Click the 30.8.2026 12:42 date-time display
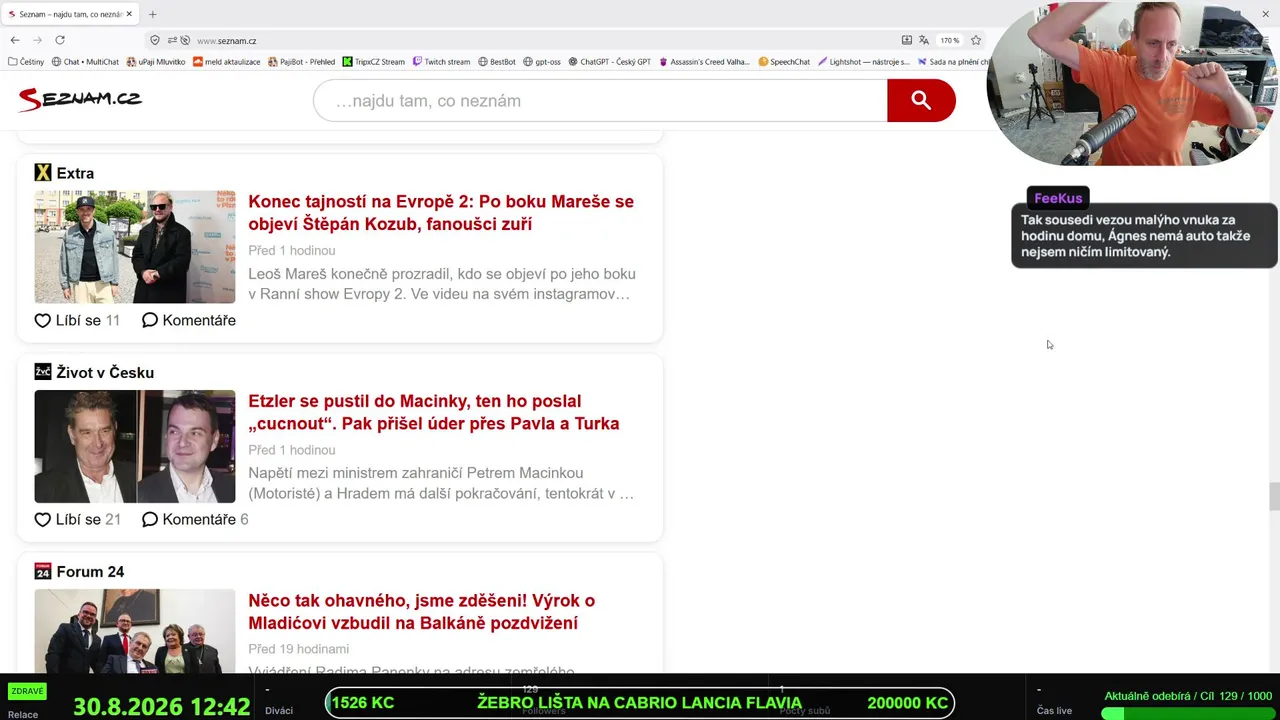The width and height of the screenshot is (1280, 720). 161,706
